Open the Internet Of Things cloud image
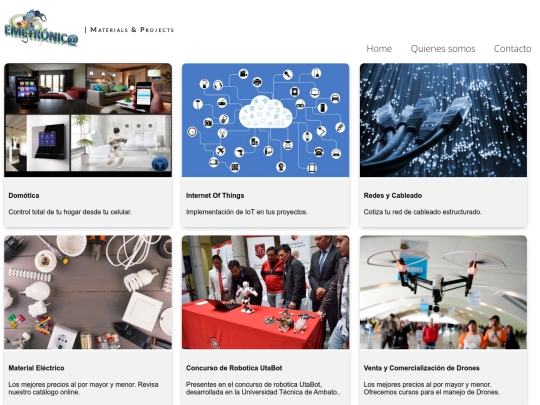 point(266,120)
